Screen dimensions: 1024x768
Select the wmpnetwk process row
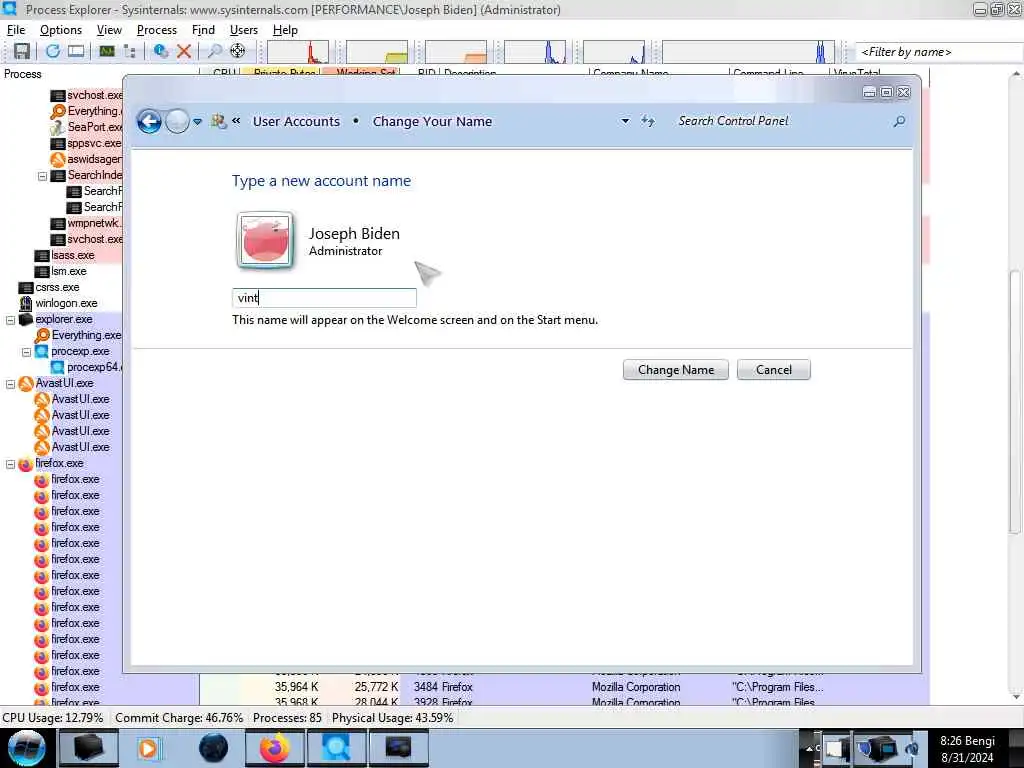click(x=95, y=223)
